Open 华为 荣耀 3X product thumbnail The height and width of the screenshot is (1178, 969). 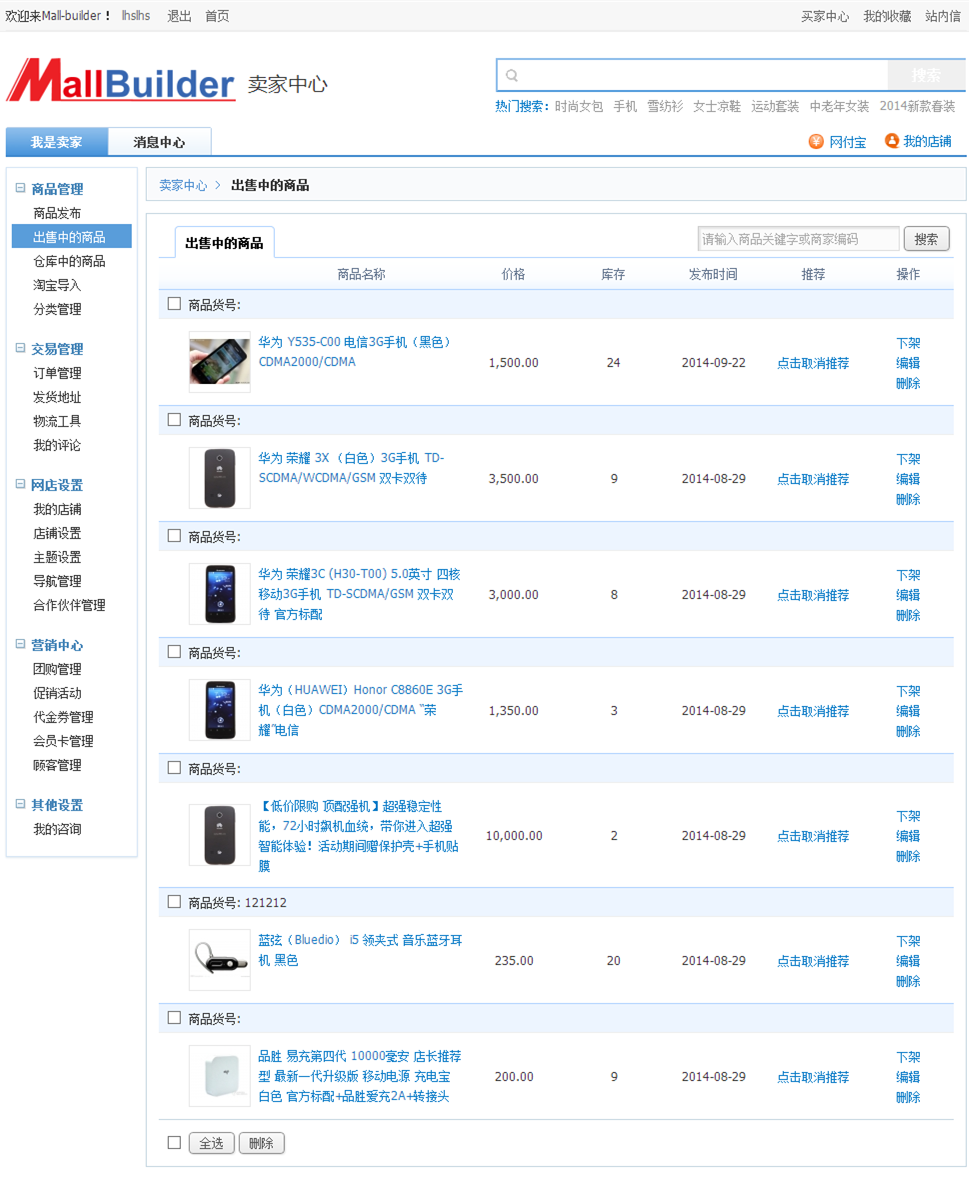[x=219, y=479]
